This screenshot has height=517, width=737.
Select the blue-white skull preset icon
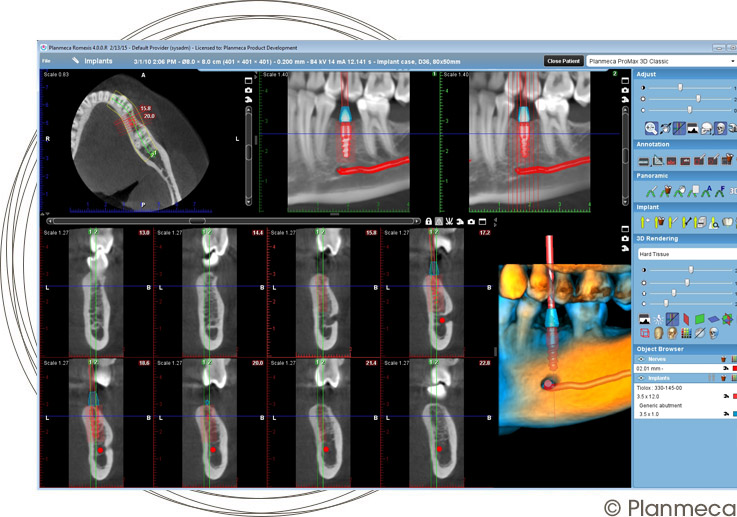coord(714,333)
